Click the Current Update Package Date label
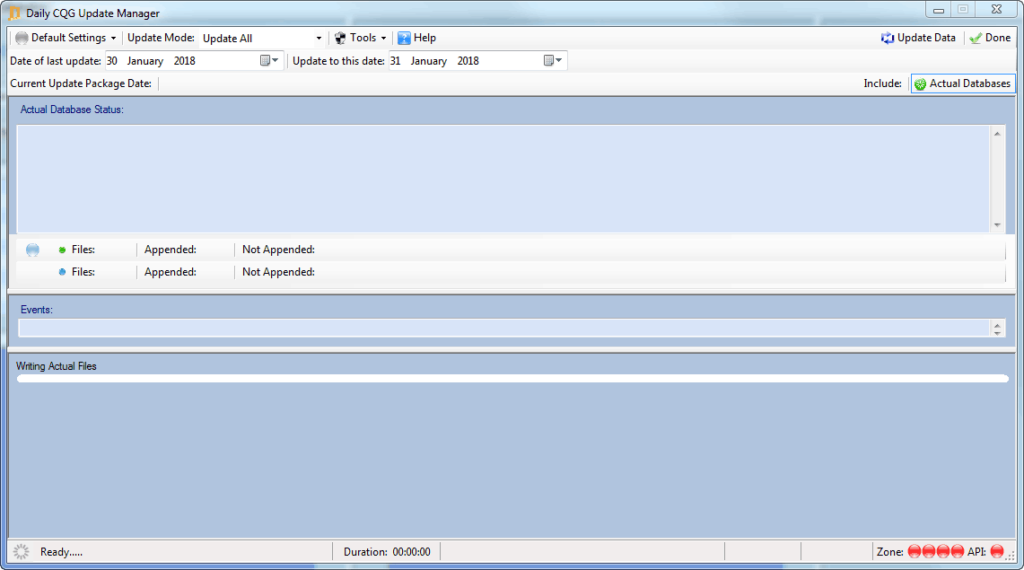This screenshot has height=570, width=1024. 80,84
